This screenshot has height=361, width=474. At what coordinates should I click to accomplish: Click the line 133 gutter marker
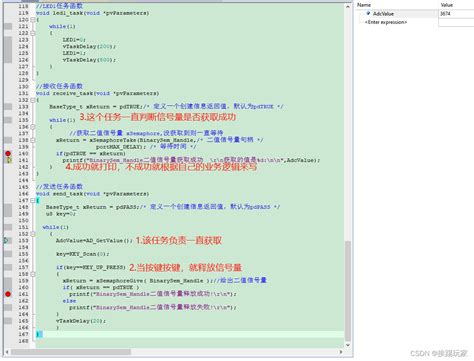[8, 107]
